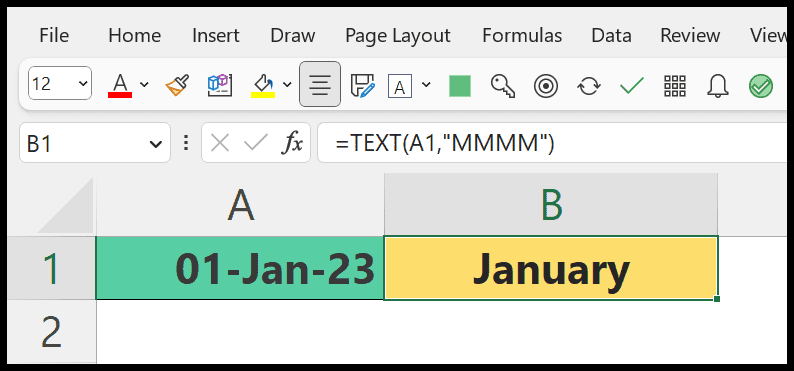Click the grid dots icon
794x371 pixels.
click(x=674, y=86)
